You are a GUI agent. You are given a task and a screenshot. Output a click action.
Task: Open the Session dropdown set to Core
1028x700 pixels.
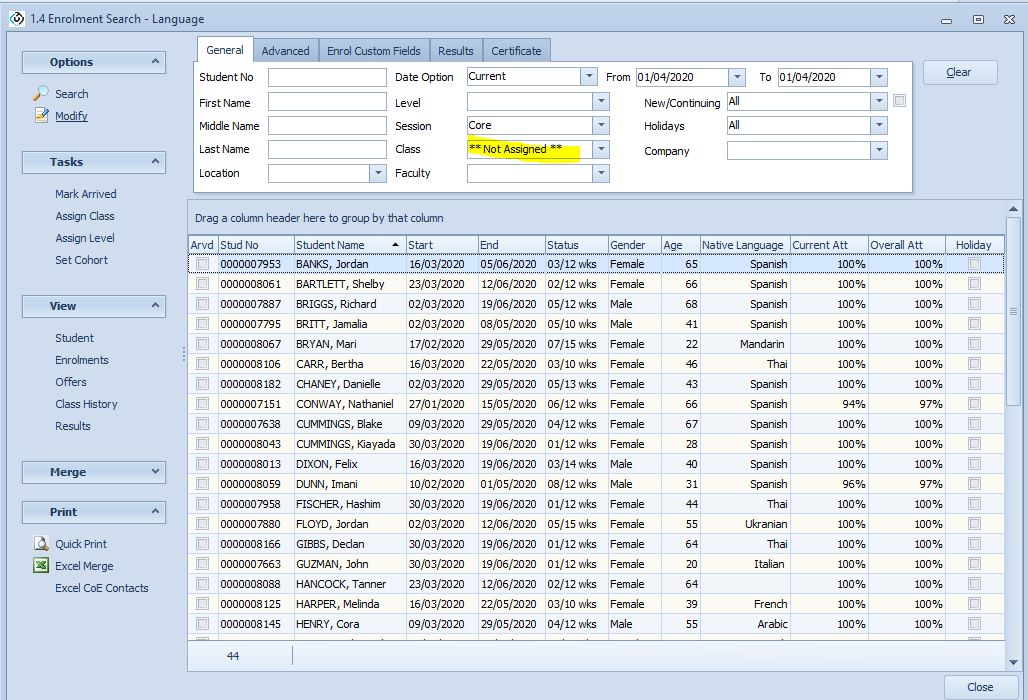click(600, 126)
